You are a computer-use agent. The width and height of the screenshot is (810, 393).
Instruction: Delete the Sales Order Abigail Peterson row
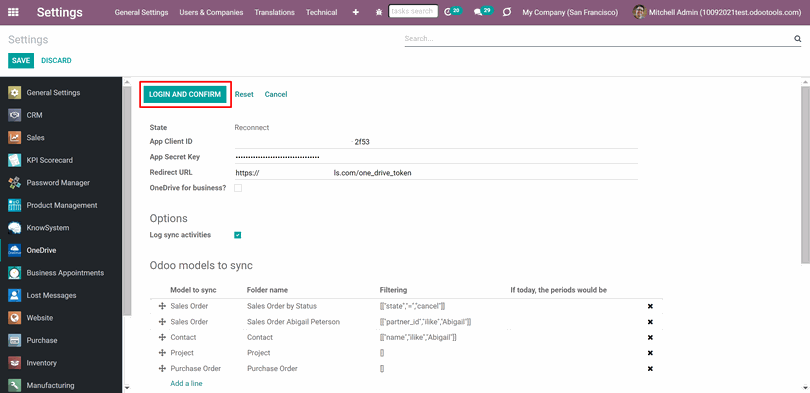(x=650, y=322)
